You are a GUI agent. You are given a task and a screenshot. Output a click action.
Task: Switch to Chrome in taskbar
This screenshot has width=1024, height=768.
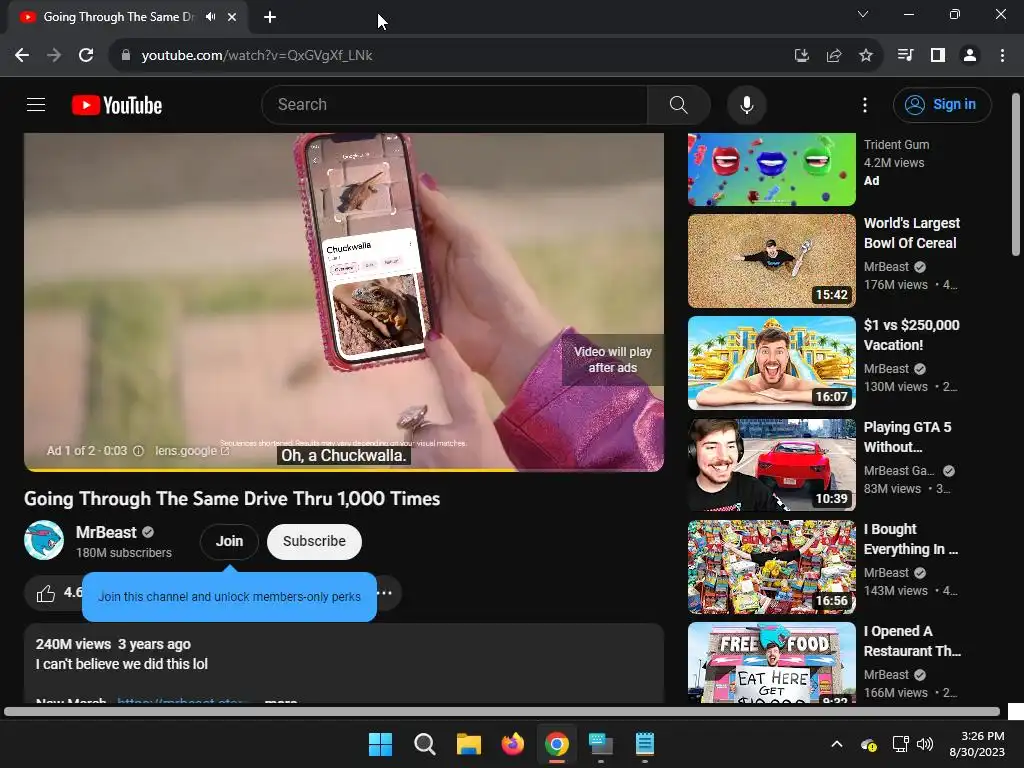556,744
